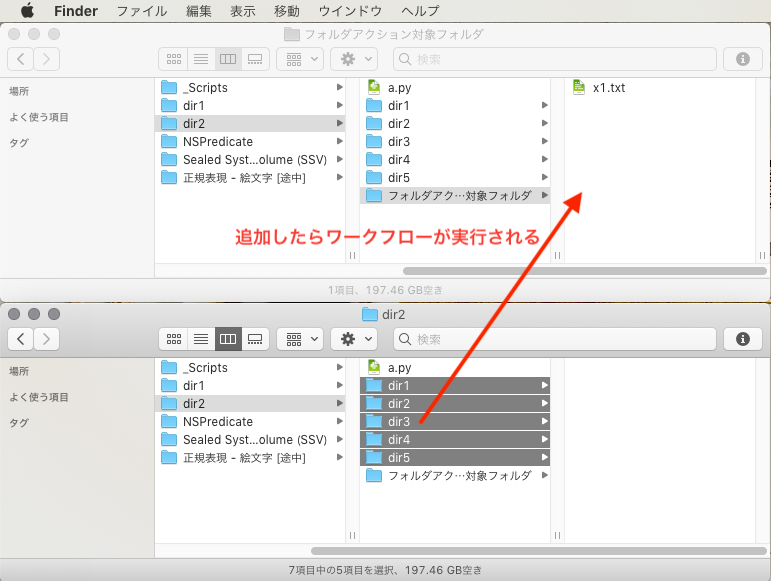
Task: Select x1.txt file in top window
Action: click(608, 88)
